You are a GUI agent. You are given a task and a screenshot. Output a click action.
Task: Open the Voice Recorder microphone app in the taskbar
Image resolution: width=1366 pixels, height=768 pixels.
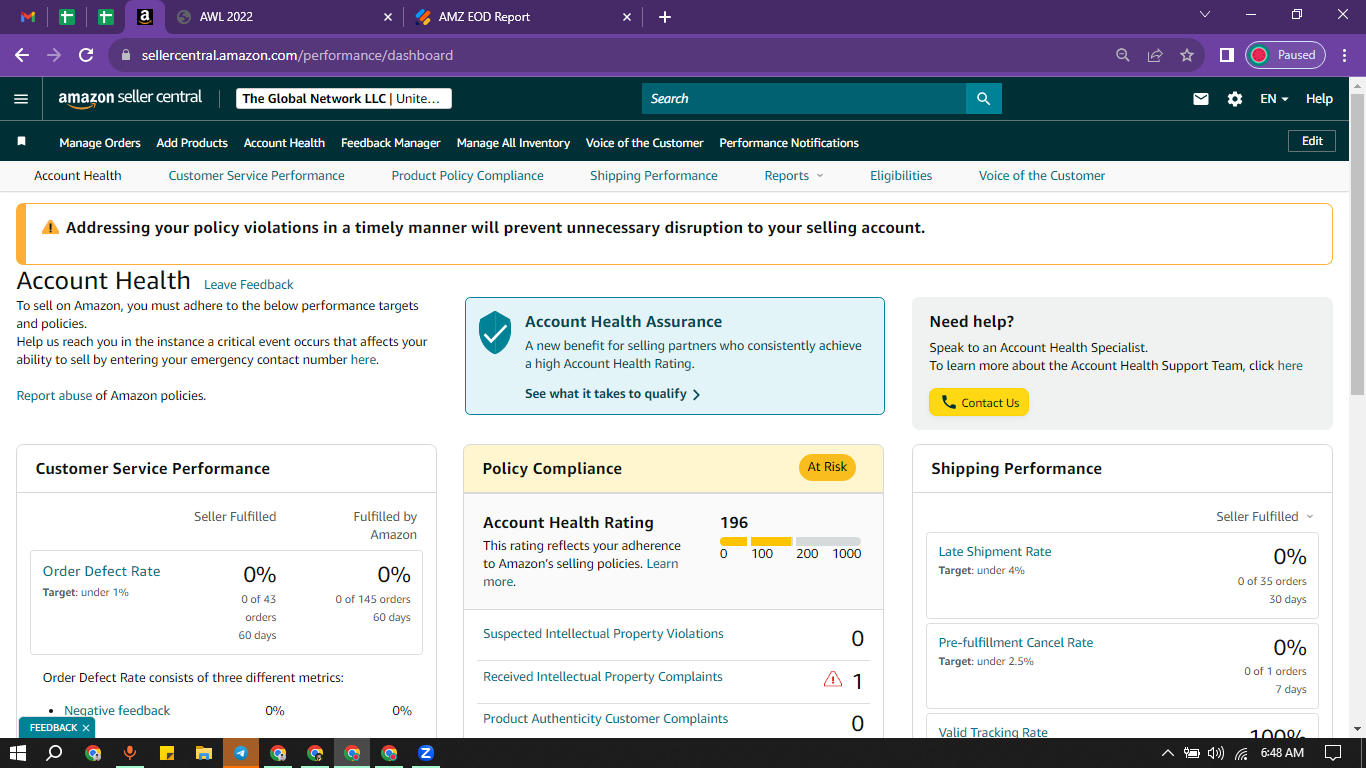(130, 753)
